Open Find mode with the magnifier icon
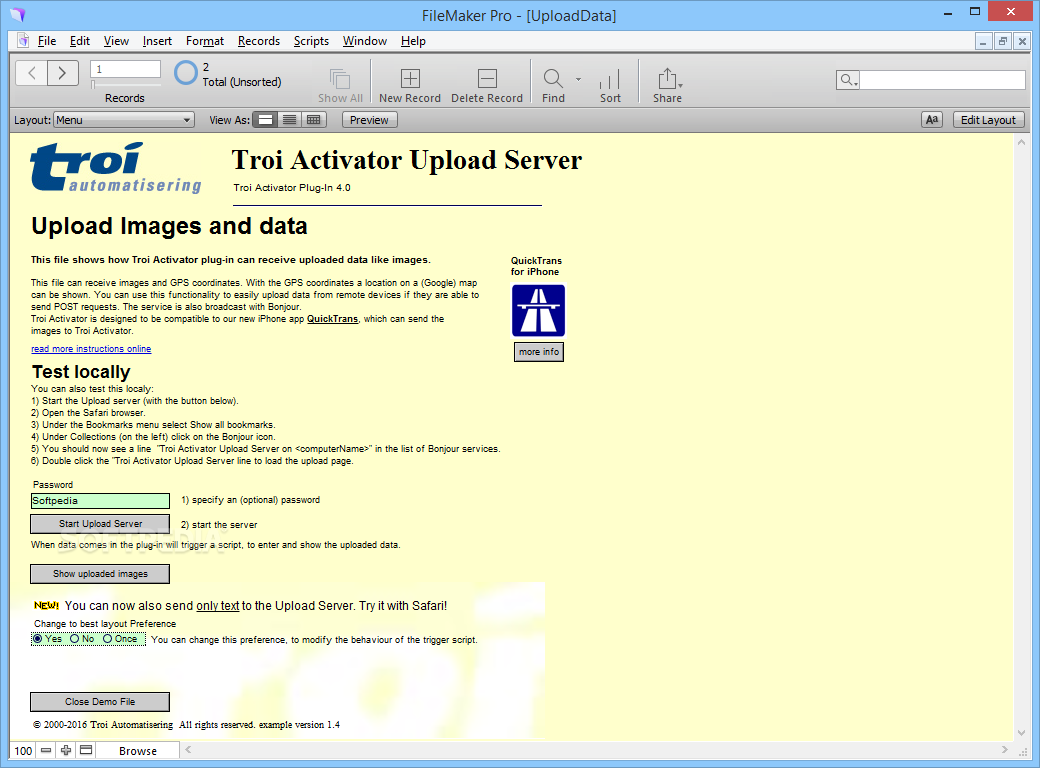Screen dimensions: 1040x768 [x=553, y=78]
